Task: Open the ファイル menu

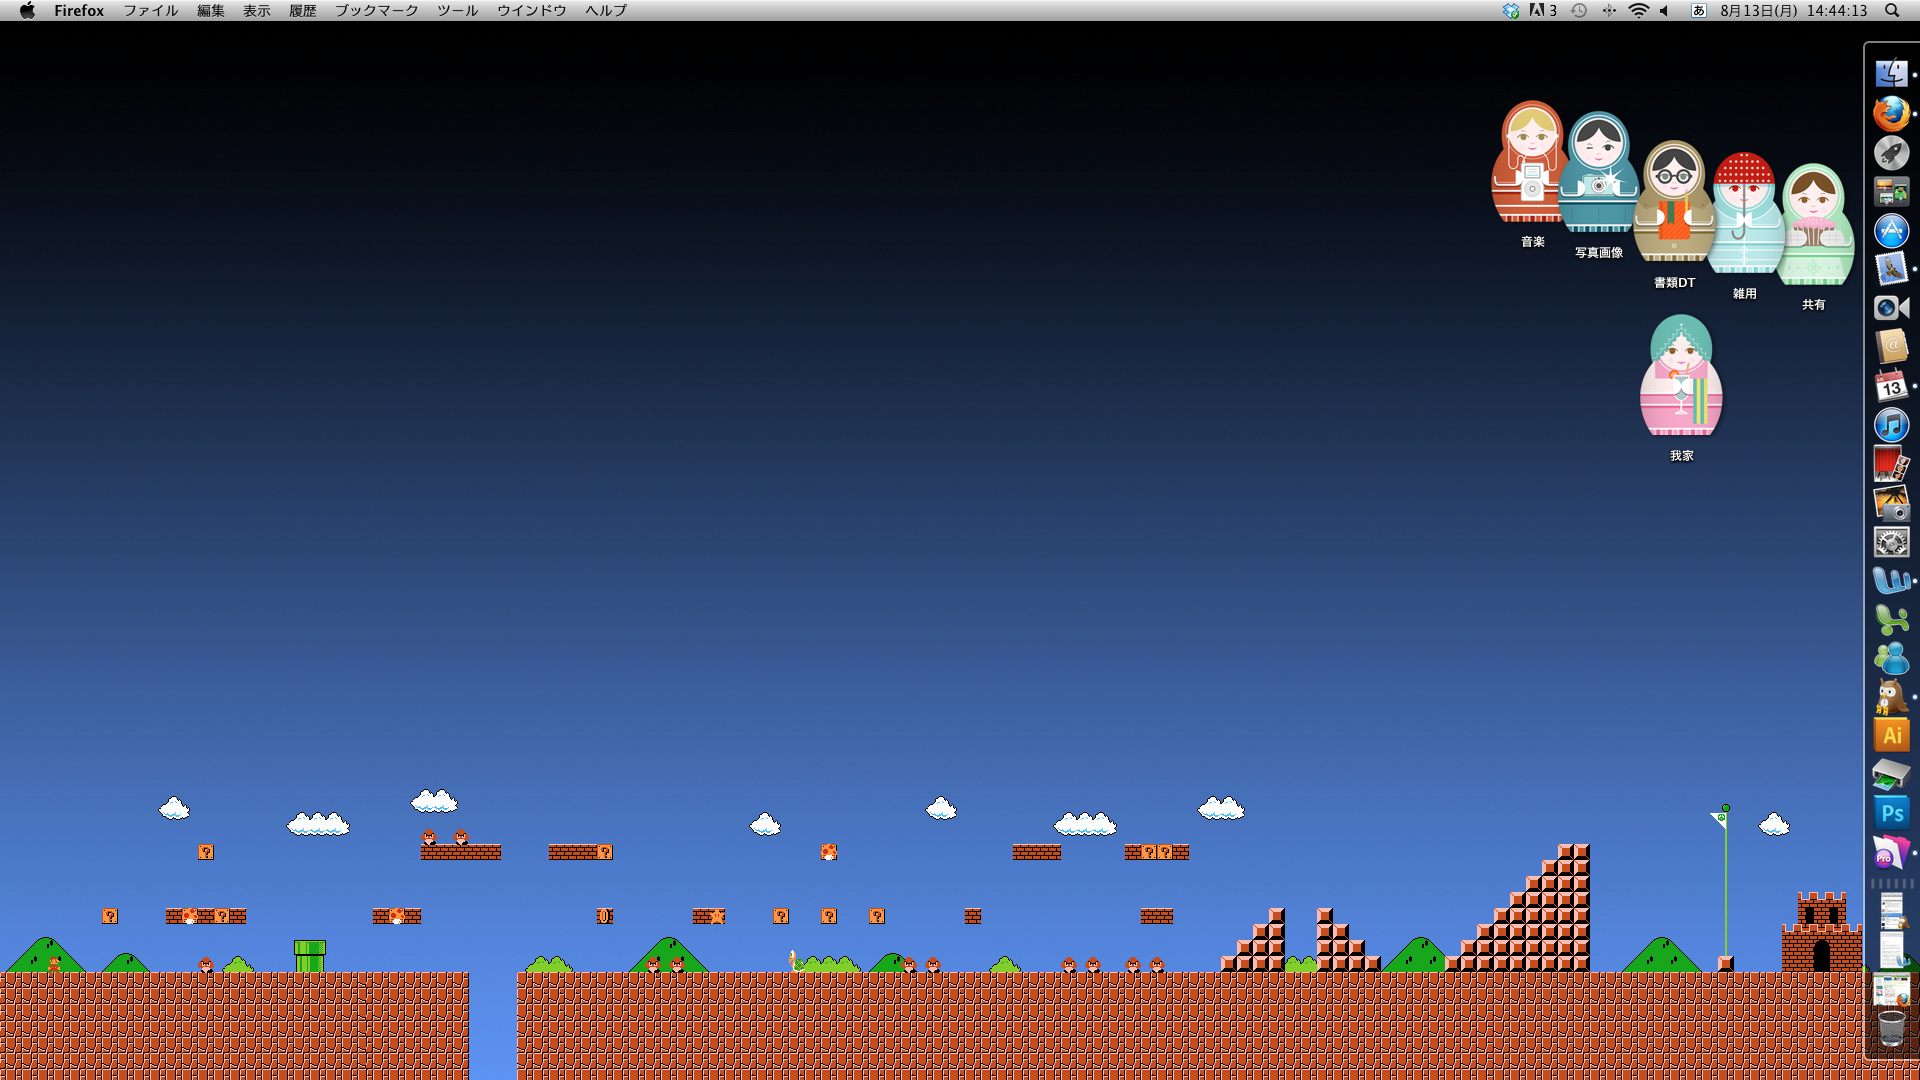Action: tap(150, 10)
